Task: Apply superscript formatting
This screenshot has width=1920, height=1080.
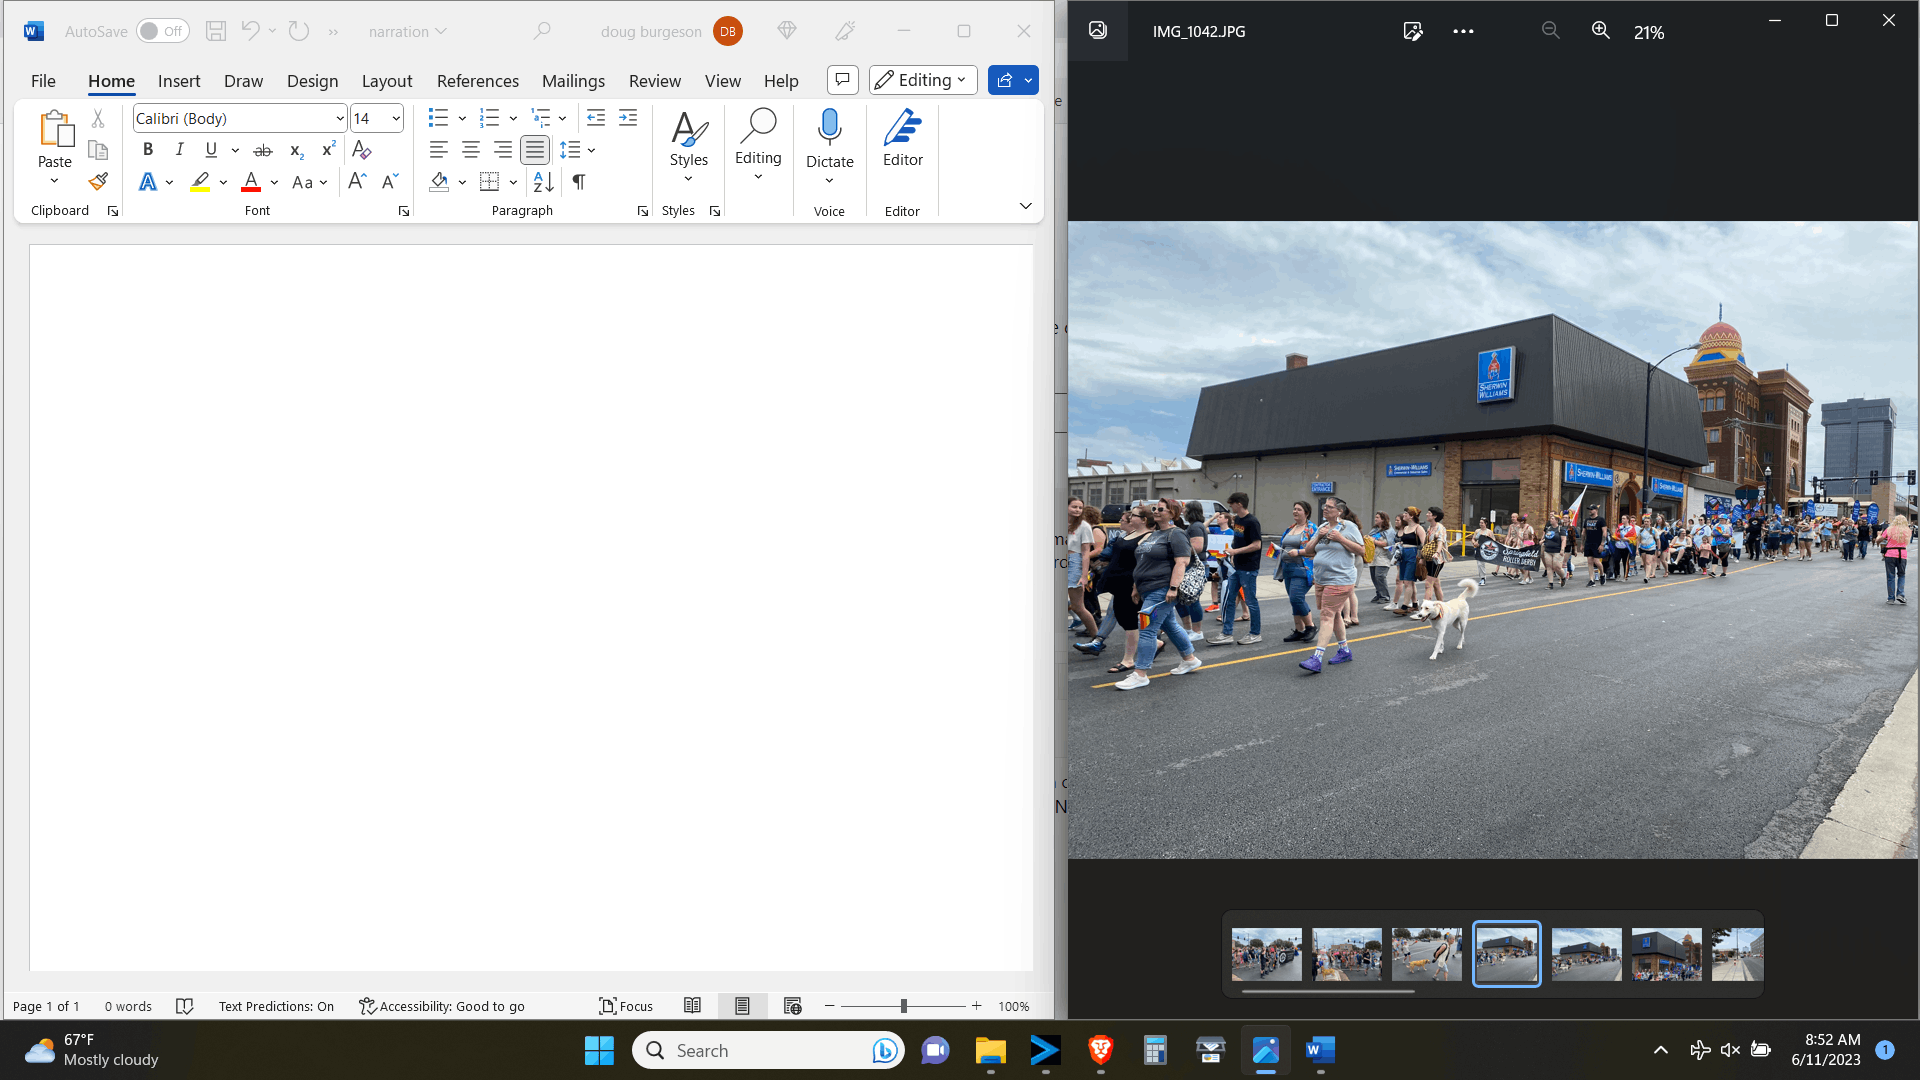Action: click(x=328, y=150)
